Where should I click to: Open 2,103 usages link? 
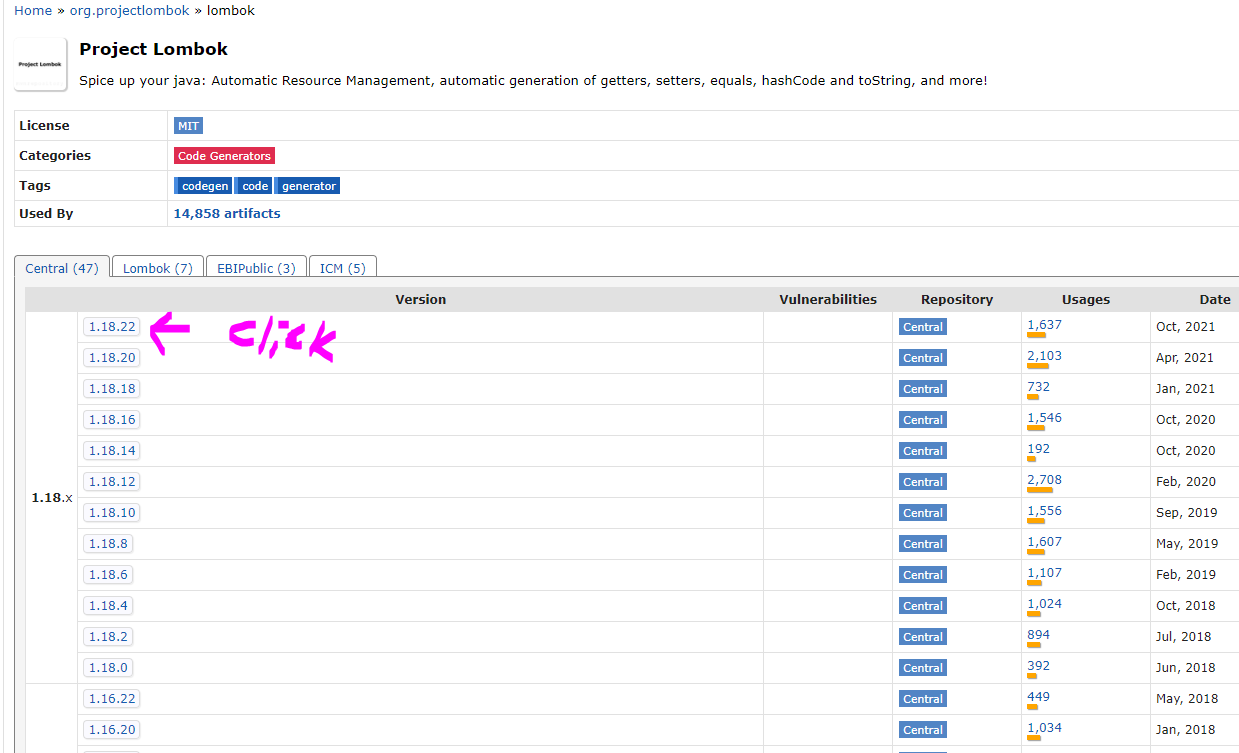click(x=1044, y=356)
